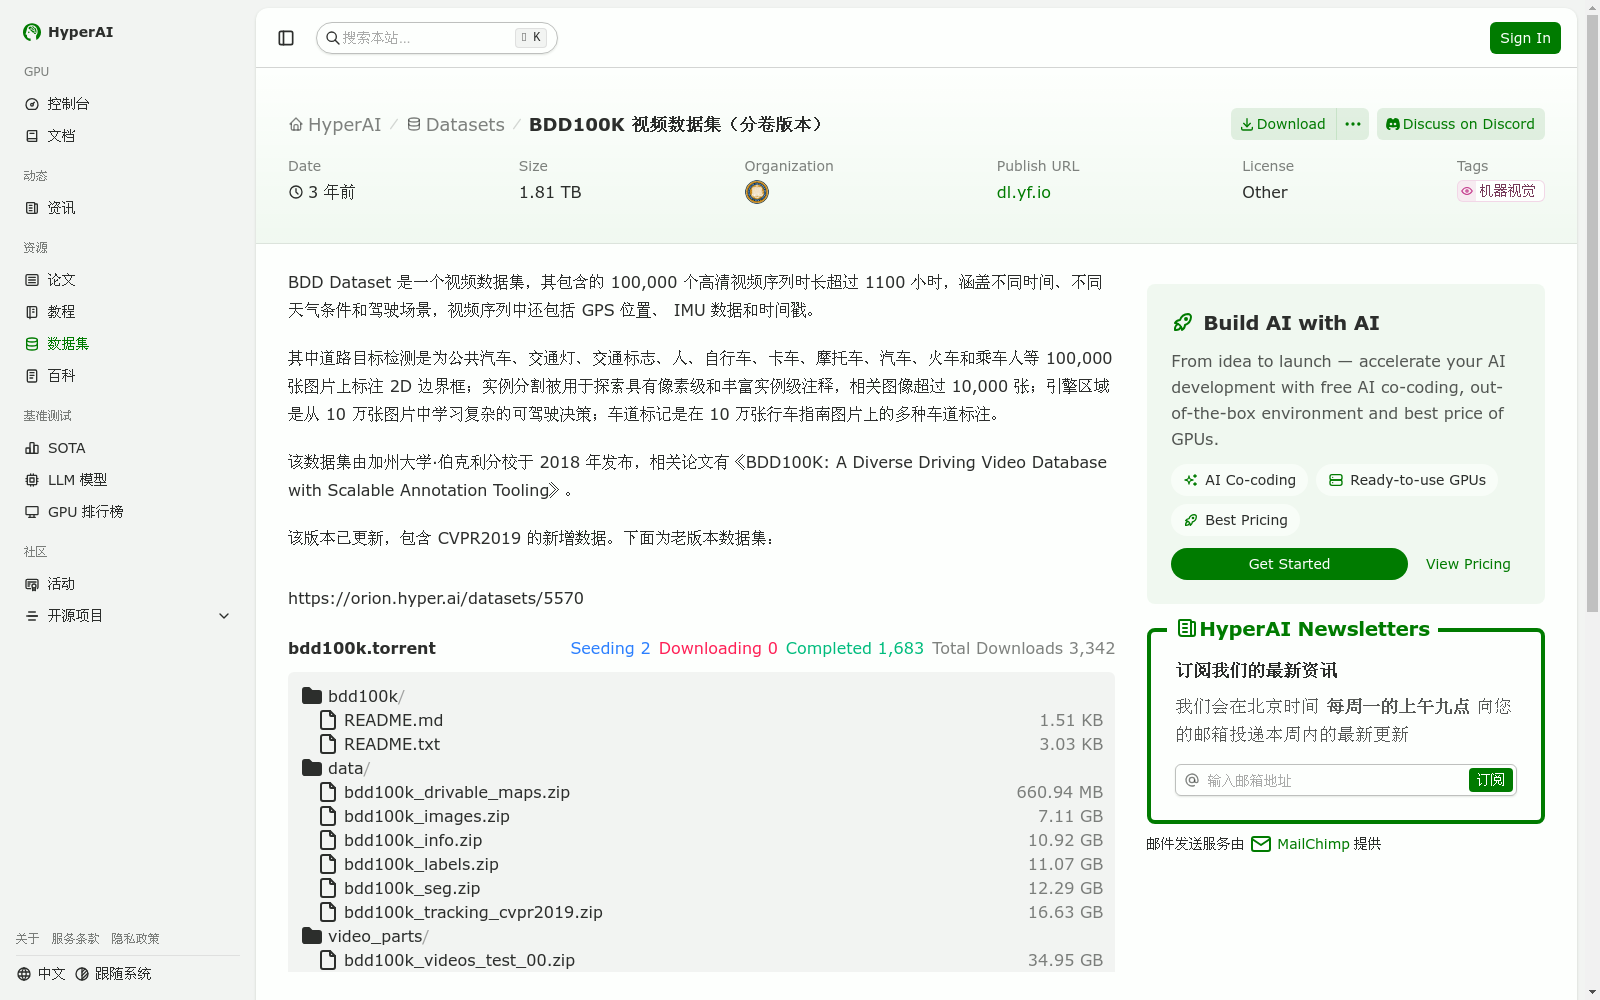1600x1000 pixels.
Task: Click the 活动 sidebar icon
Action: (32, 584)
